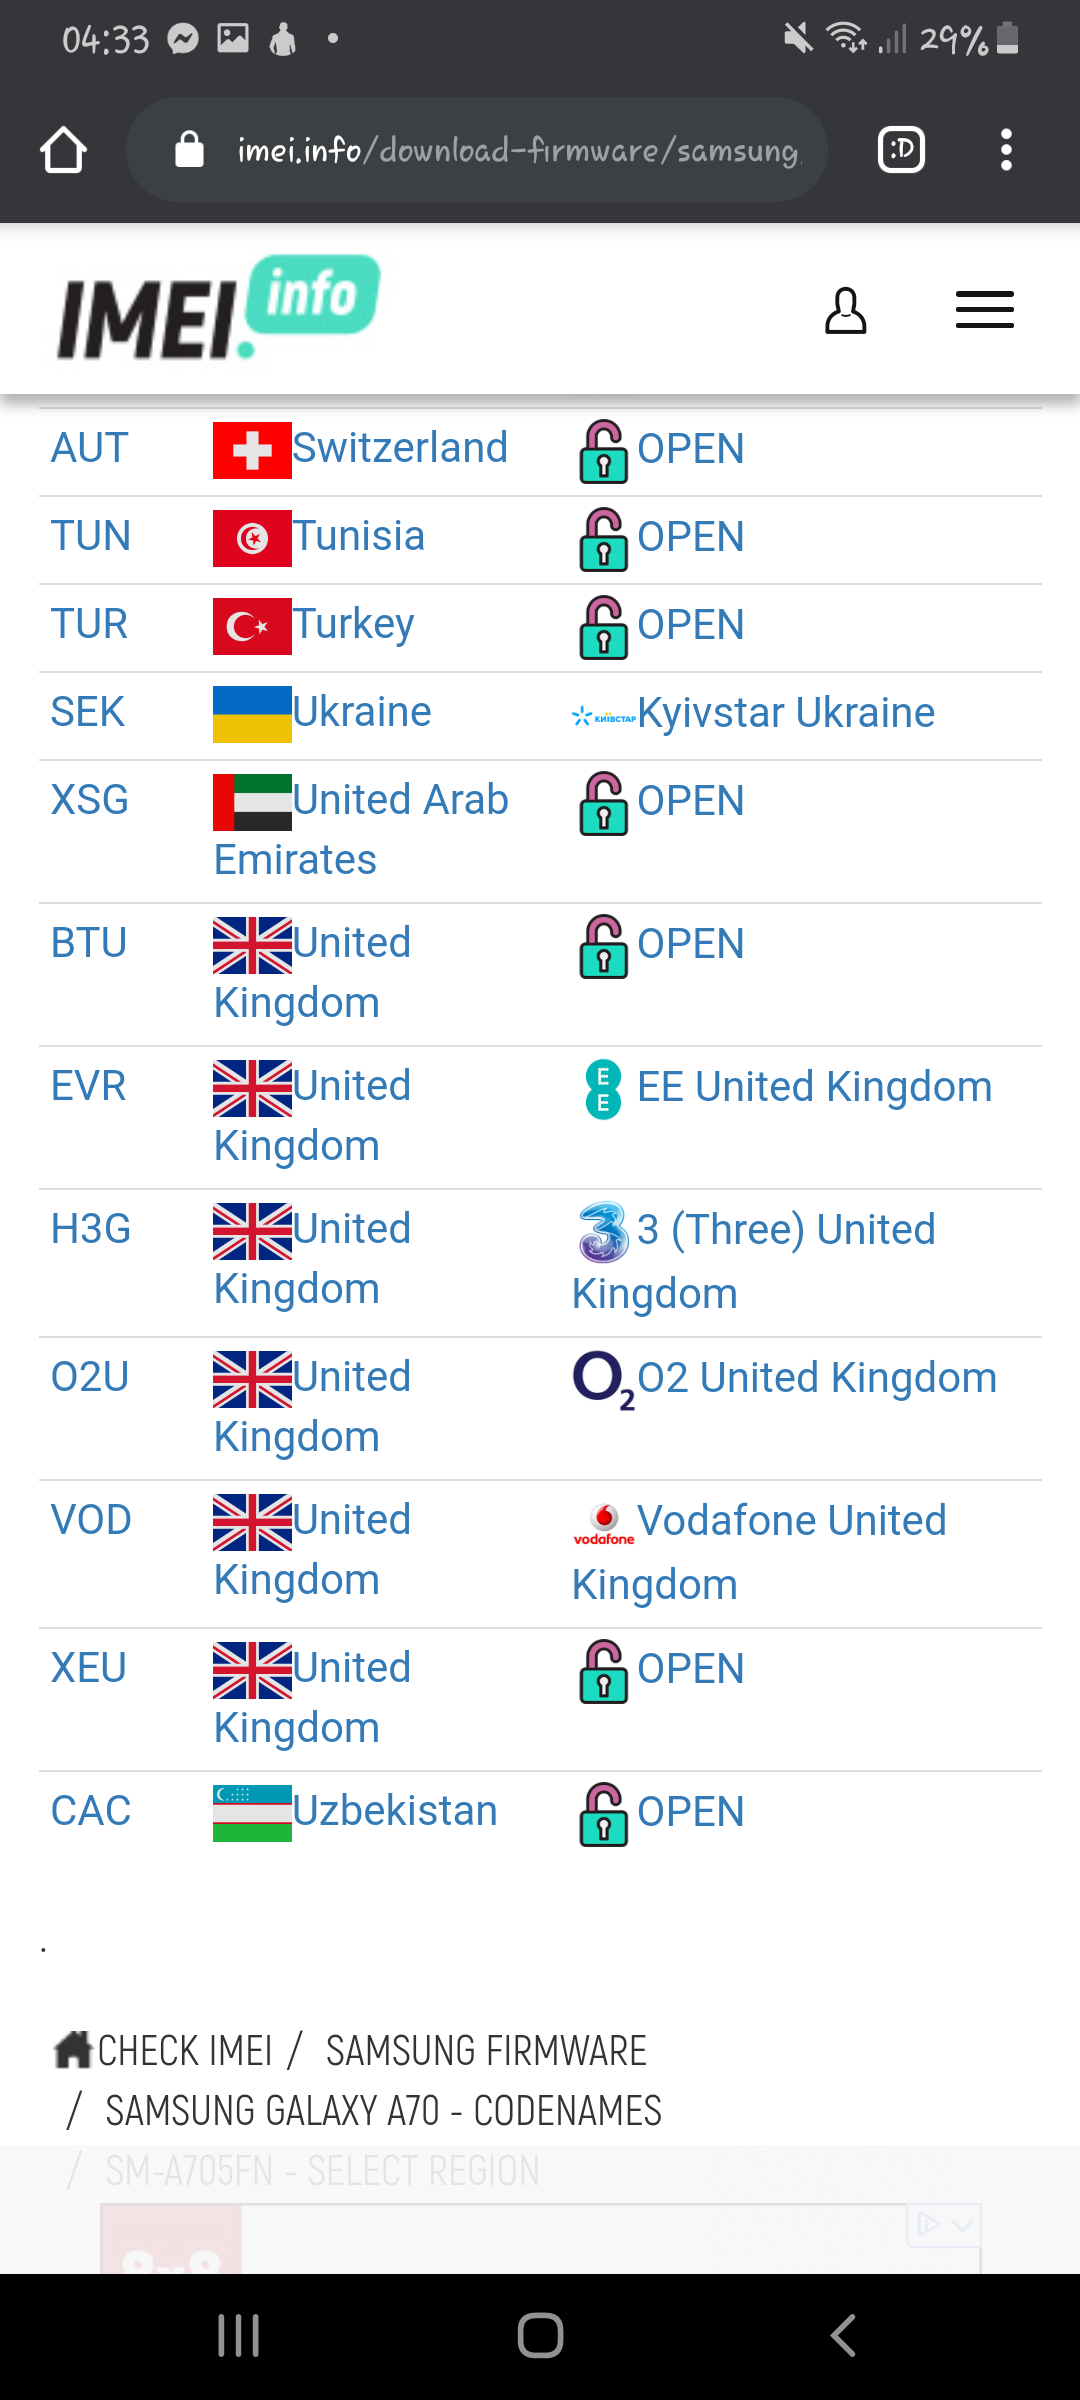Tap the browser home icon
Viewport: 1080px width, 2400px height.
point(63,150)
